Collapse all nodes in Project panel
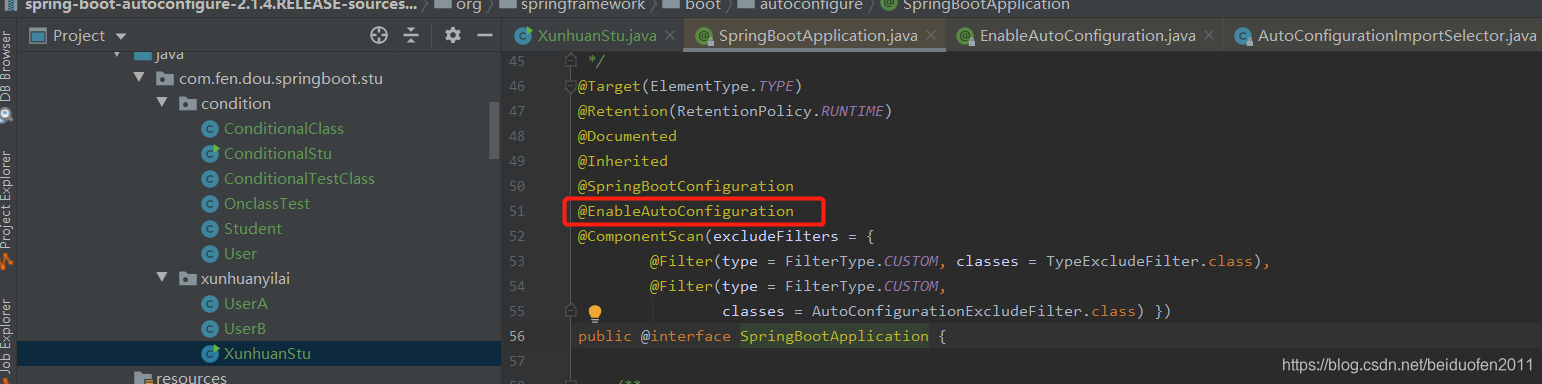The width and height of the screenshot is (1542, 384). click(411, 35)
